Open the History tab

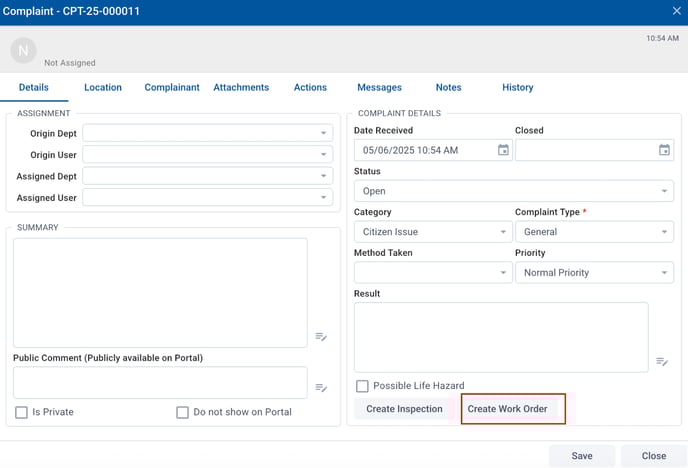tap(517, 87)
